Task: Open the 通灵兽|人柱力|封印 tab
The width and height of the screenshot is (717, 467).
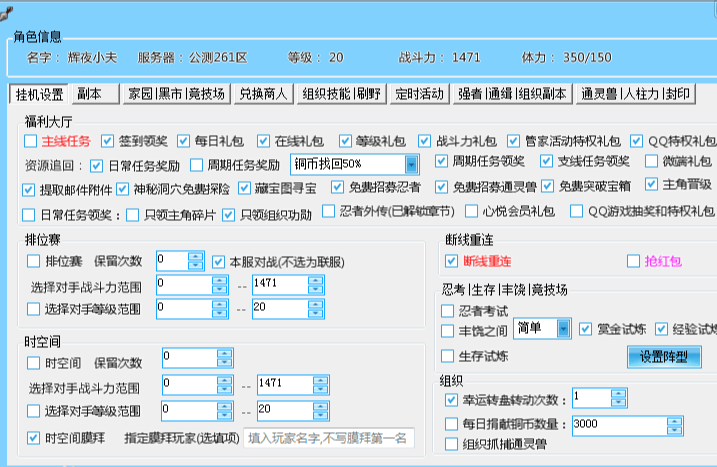Action: pos(636,94)
